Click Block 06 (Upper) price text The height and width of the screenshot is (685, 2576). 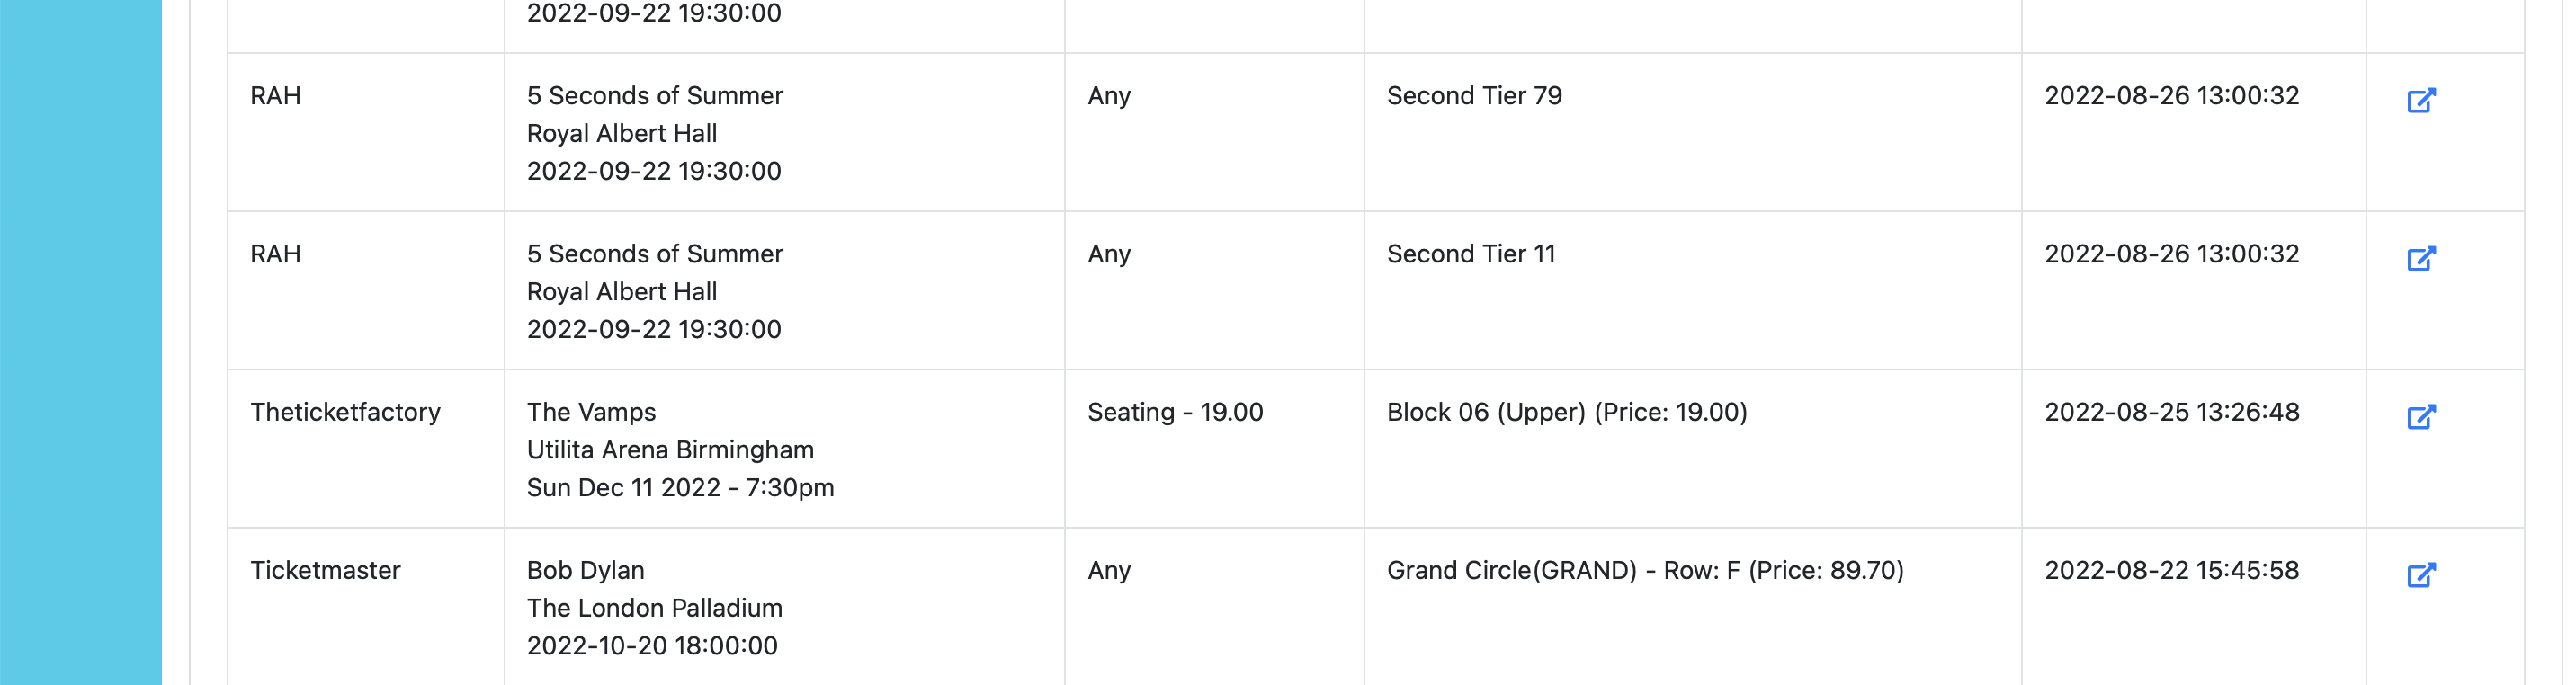point(1566,412)
